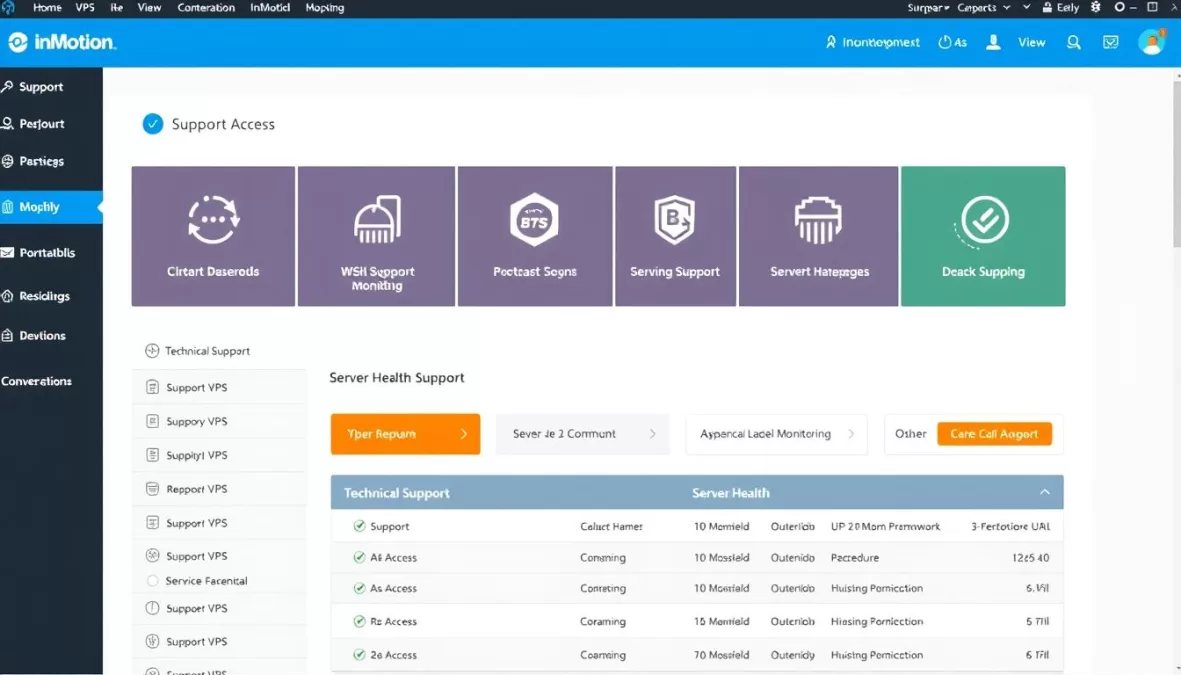Click the Citart Daserods refresh icon tile
Viewport: 1181px width, 675px height.
click(212, 219)
